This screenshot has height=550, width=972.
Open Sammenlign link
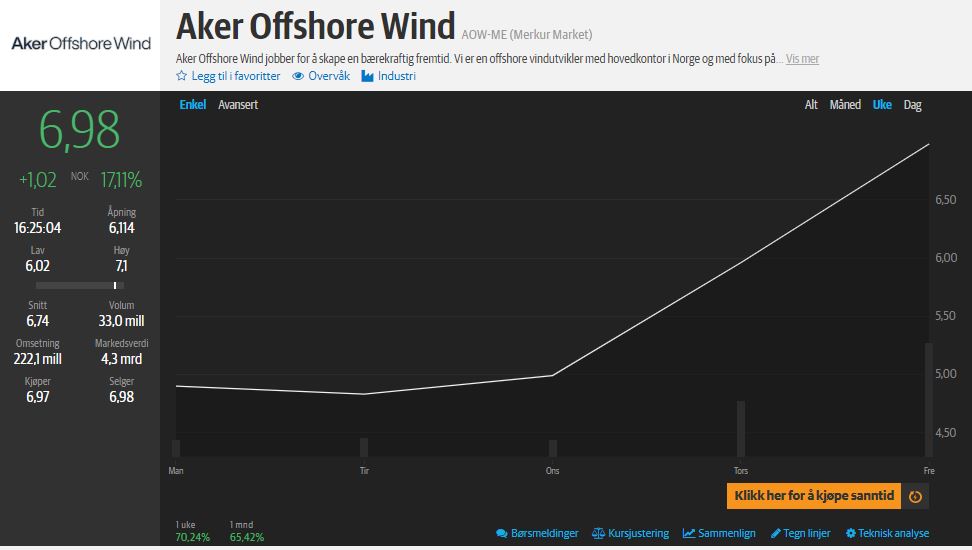click(727, 533)
